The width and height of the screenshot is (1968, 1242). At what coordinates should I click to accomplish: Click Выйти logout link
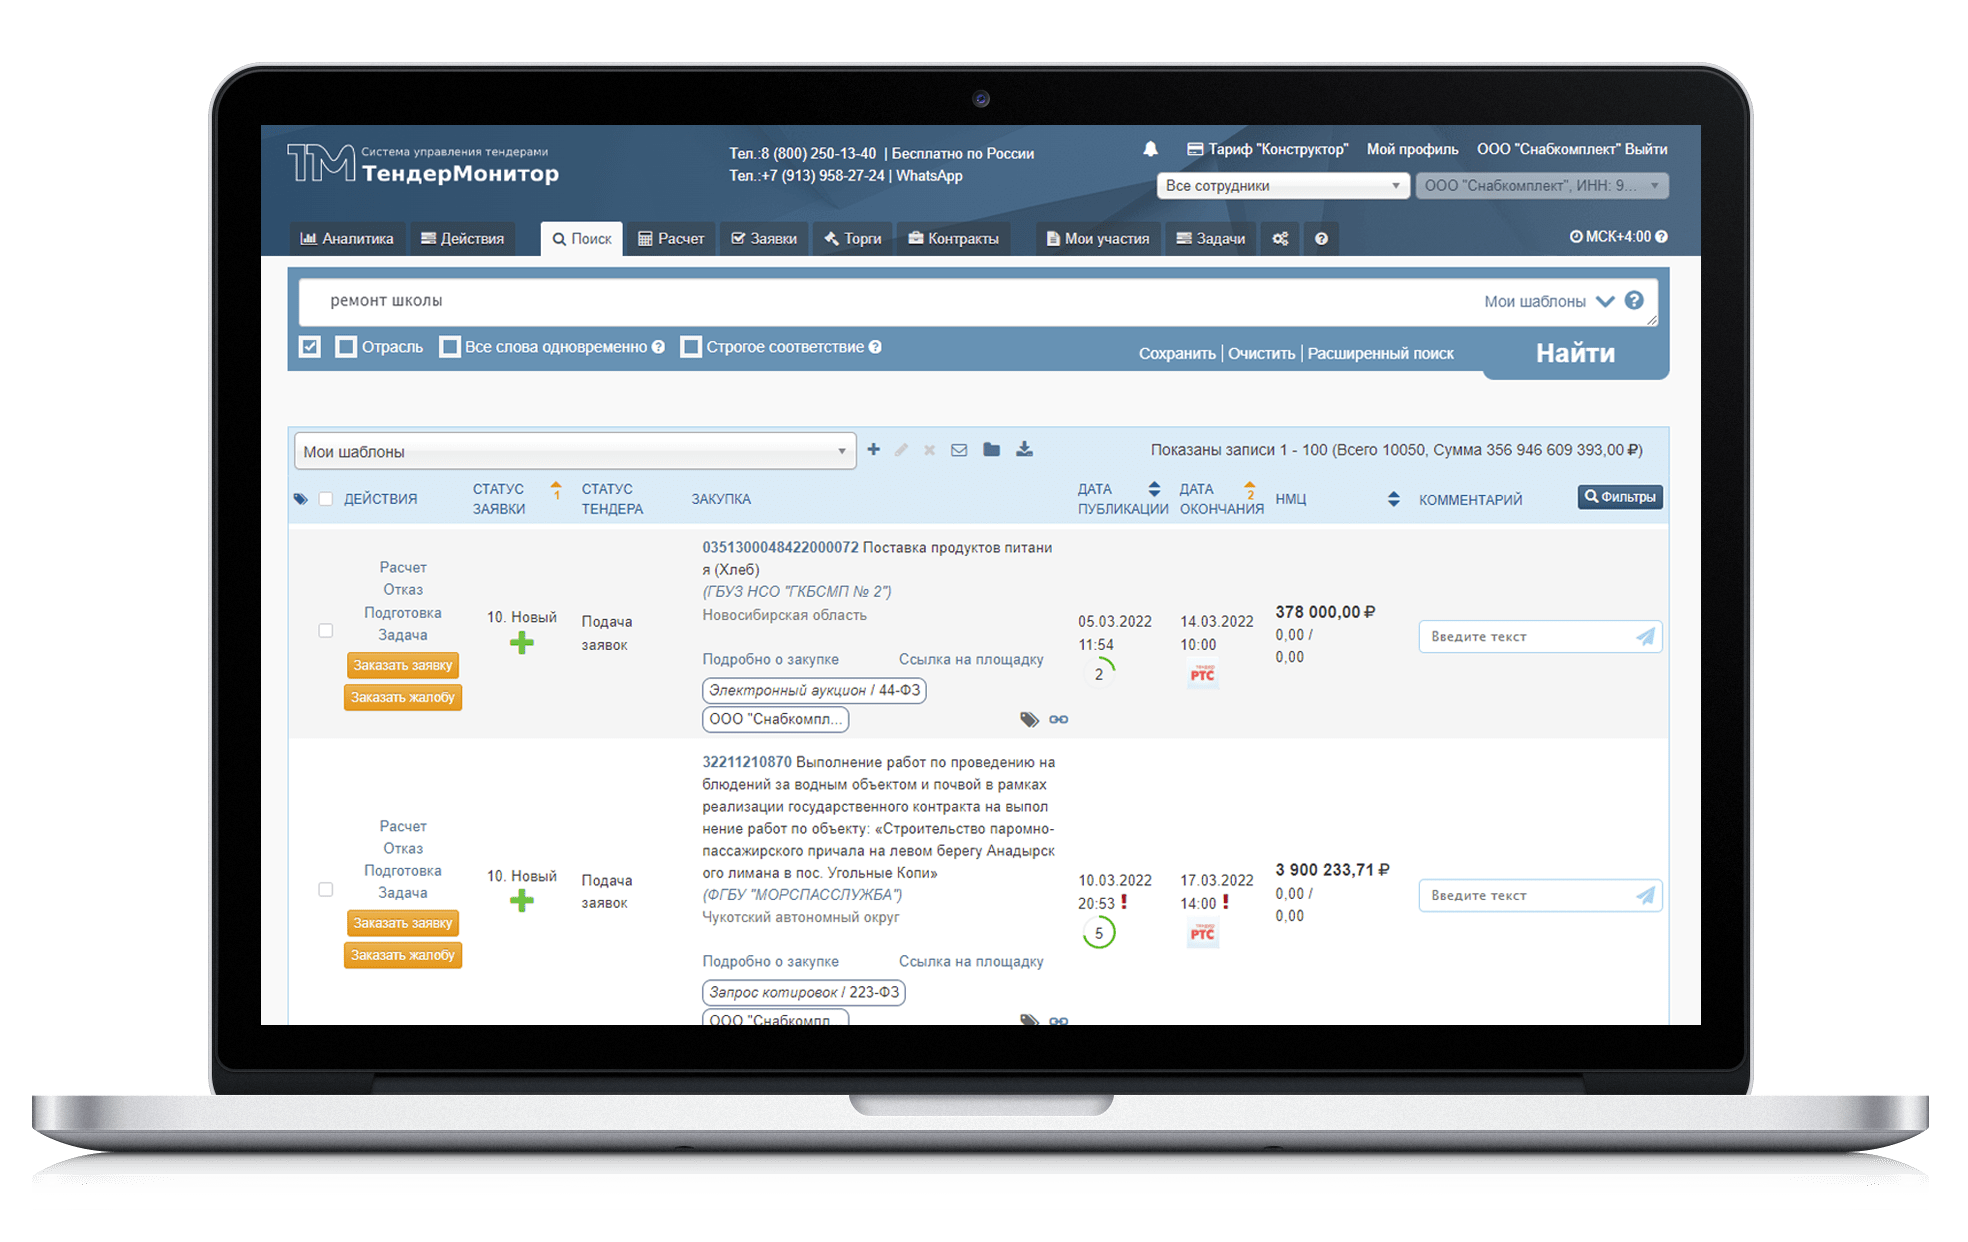point(1646,149)
